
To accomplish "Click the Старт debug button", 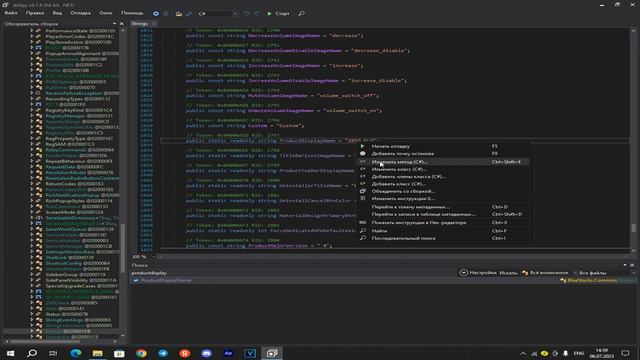I will 278,13.
